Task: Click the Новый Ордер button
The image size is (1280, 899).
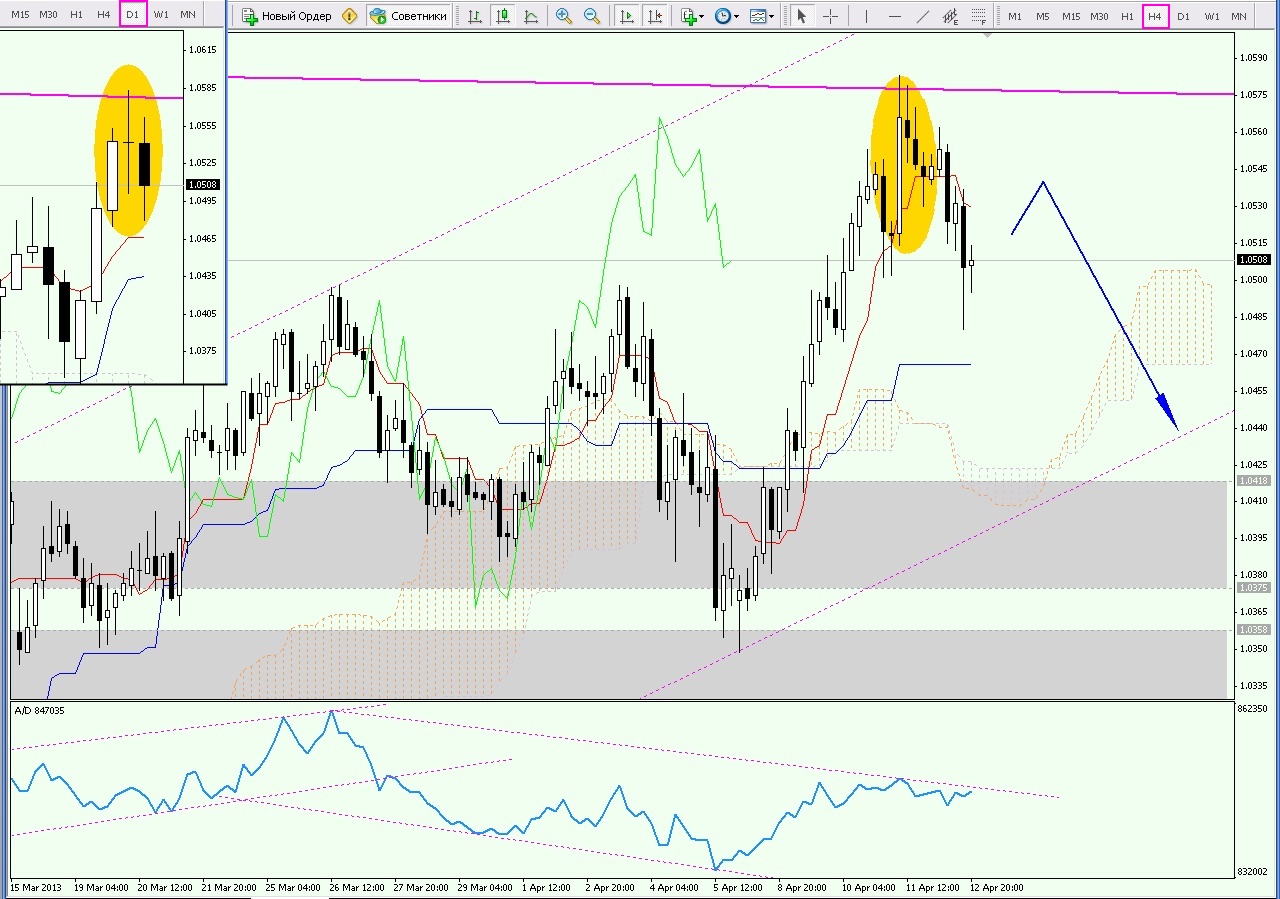Action: point(288,16)
